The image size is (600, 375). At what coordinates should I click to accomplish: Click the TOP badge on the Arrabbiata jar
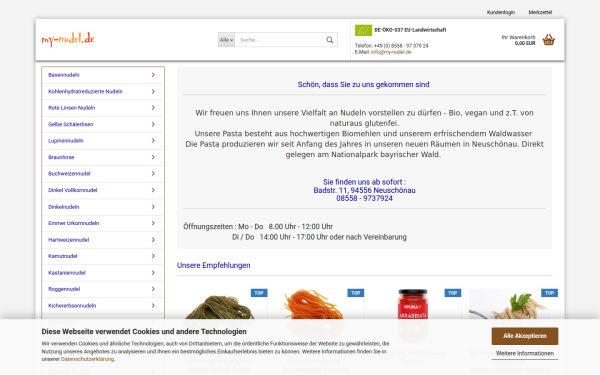453,293
